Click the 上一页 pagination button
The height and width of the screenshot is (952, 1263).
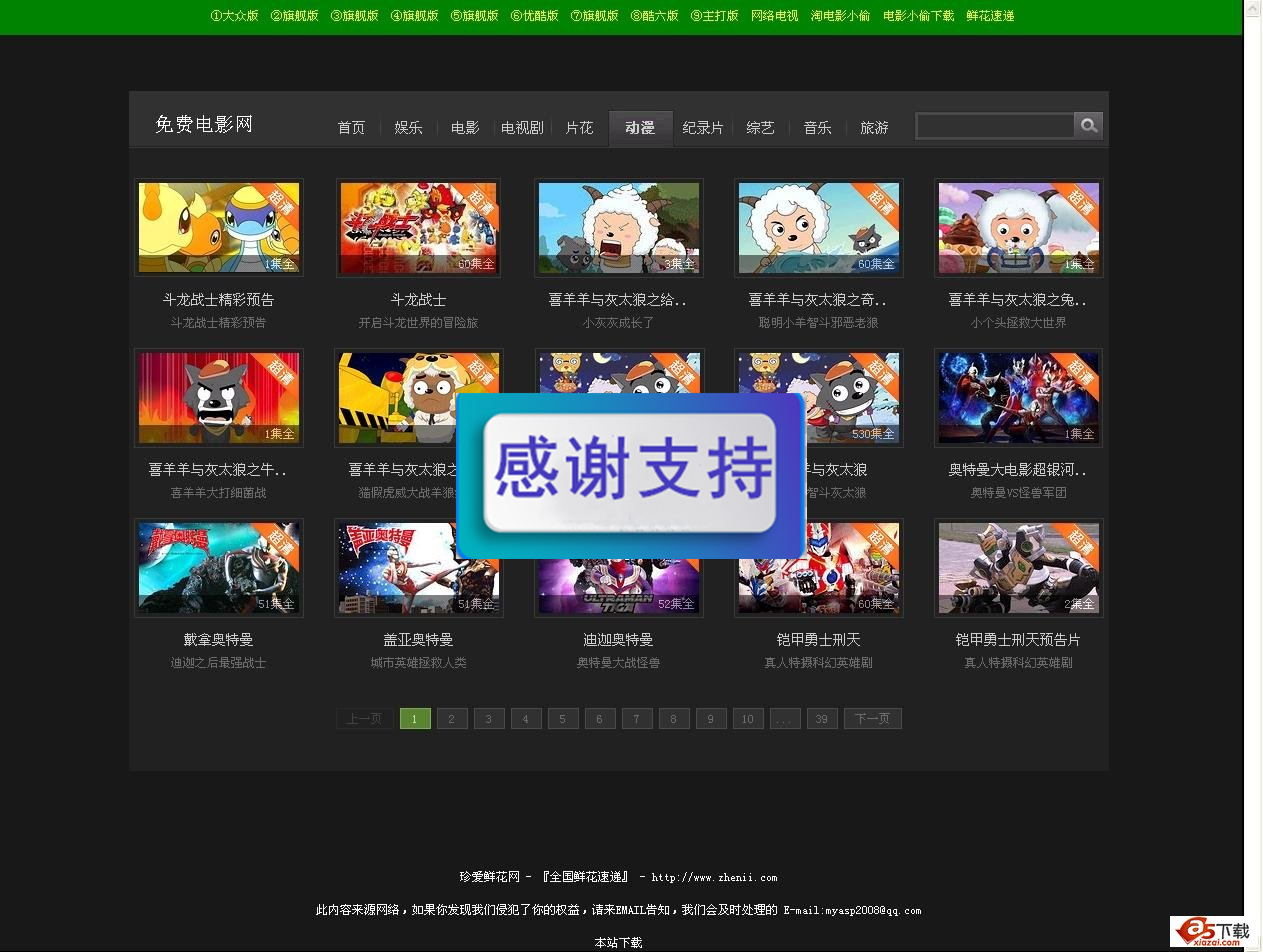(x=364, y=719)
